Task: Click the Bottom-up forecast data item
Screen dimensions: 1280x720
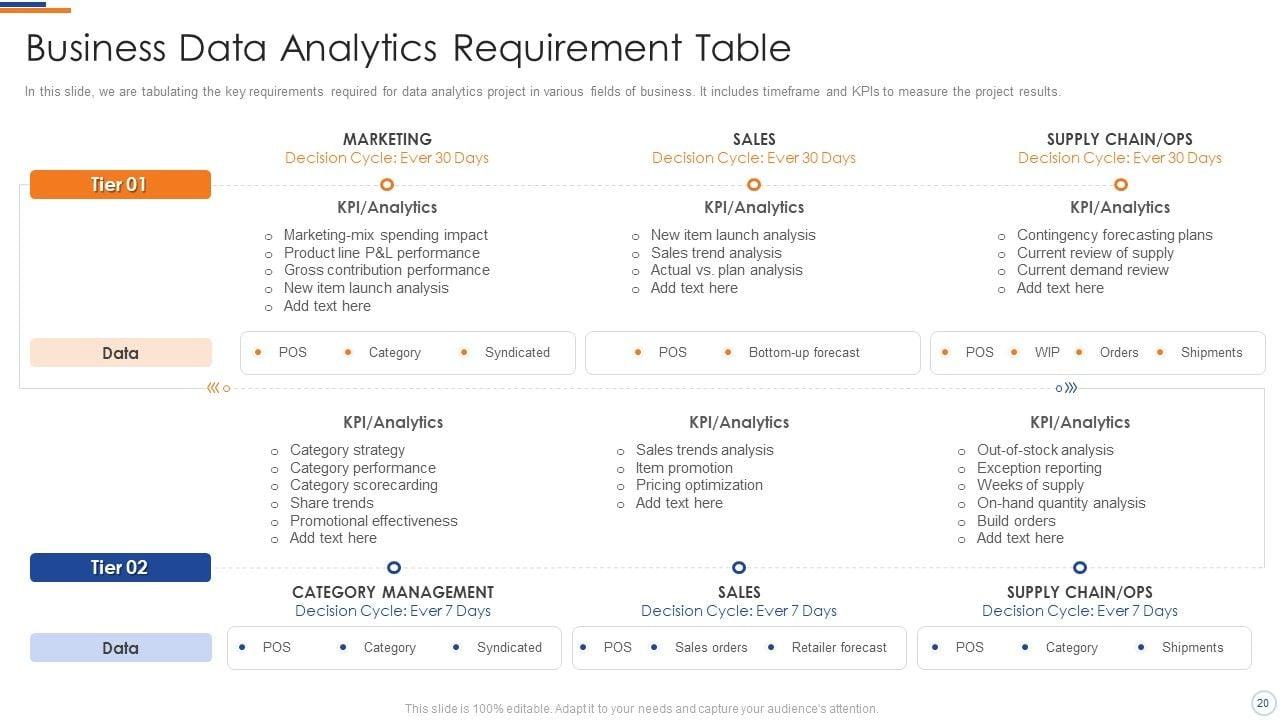Action: [804, 353]
